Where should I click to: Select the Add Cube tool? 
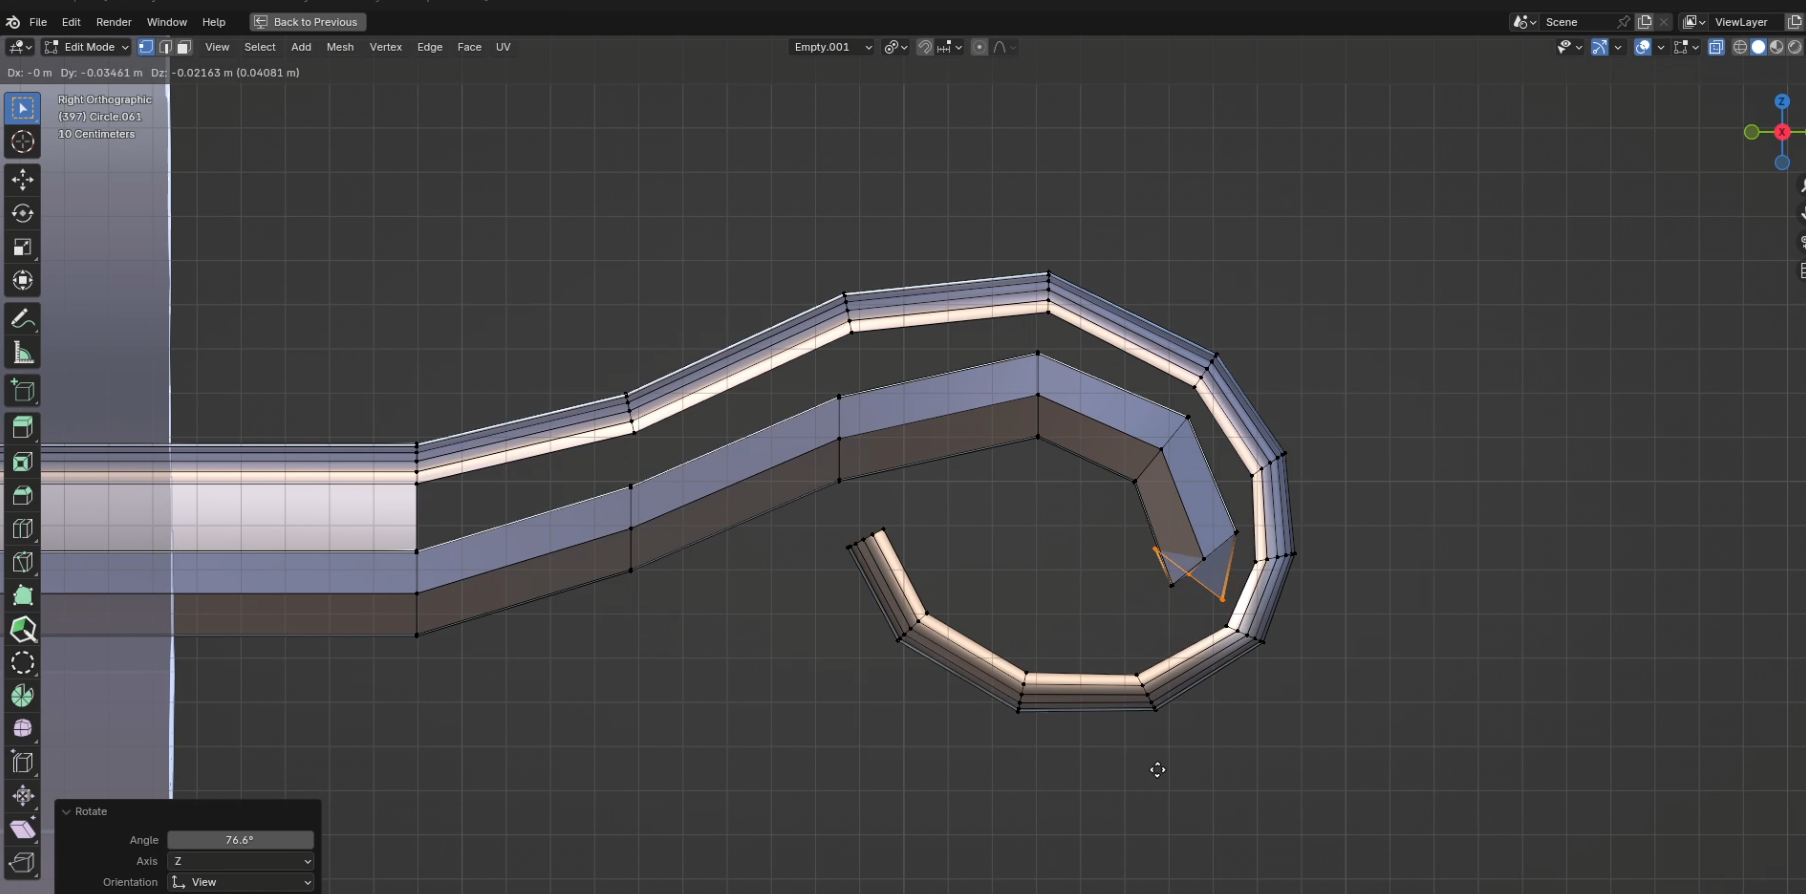point(23,391)
